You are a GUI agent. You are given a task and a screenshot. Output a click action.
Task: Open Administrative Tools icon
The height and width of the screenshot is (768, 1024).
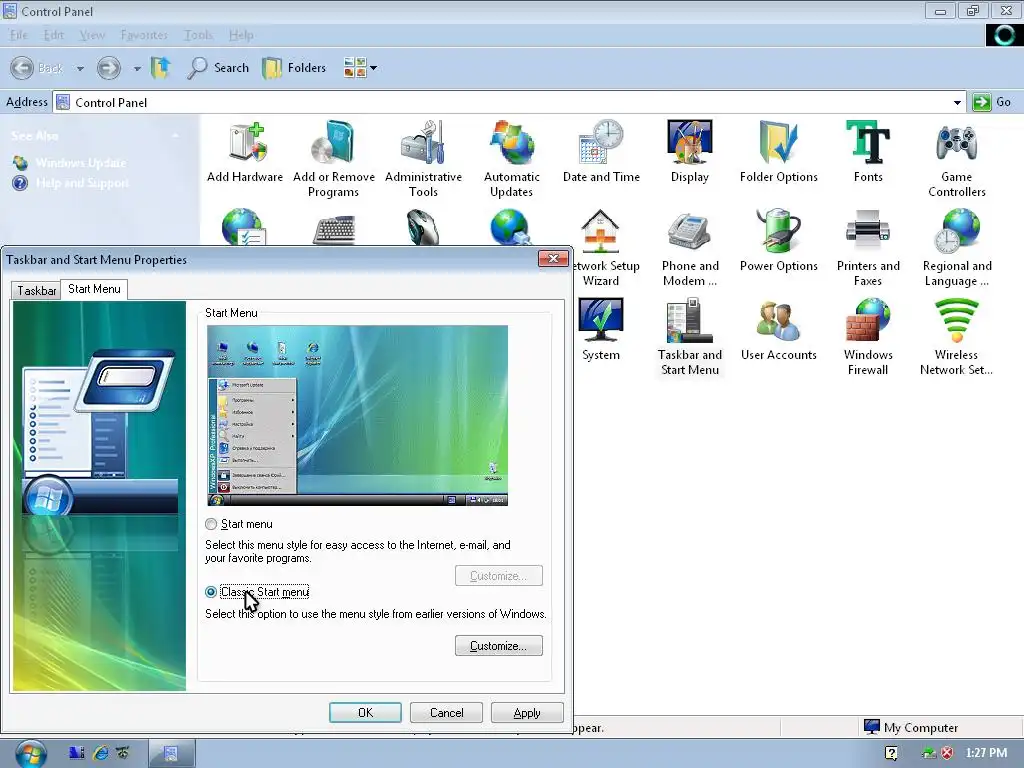click(x=423, y=159)
